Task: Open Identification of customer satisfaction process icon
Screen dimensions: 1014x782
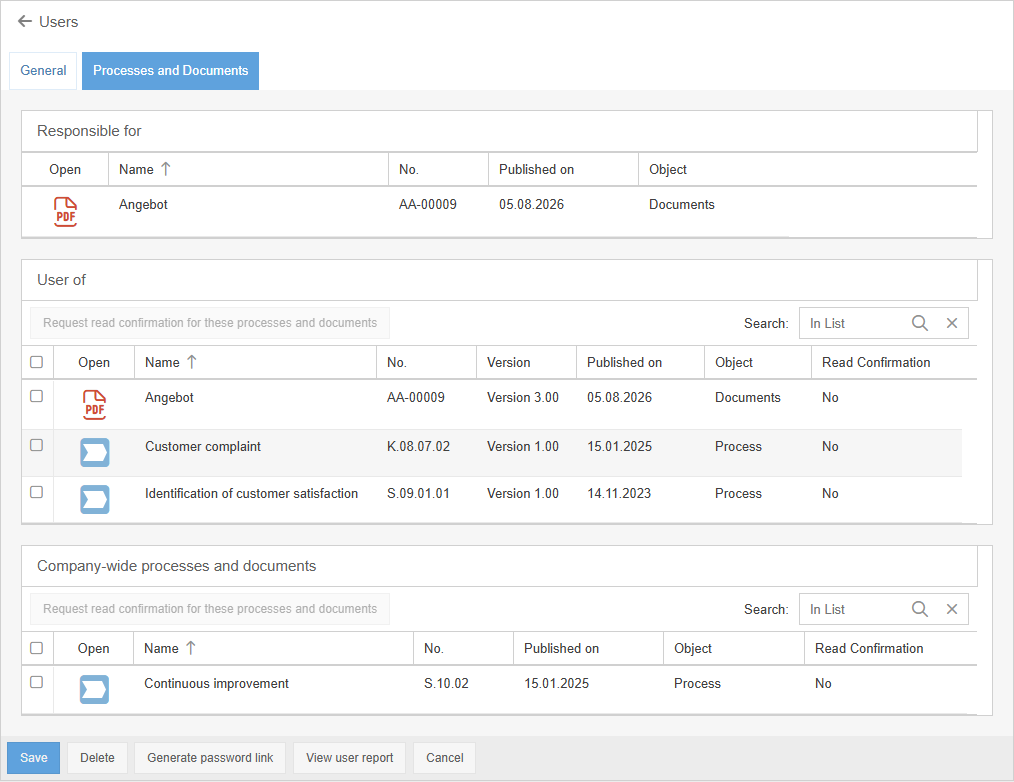Action: click(94, 499)
